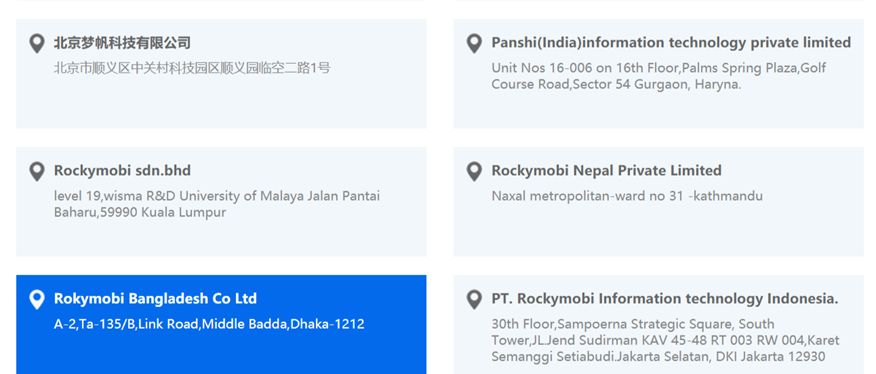
Task: Click the location pin next to Panshi(India)
Action: pyautogui.click(x=474, y=44)
